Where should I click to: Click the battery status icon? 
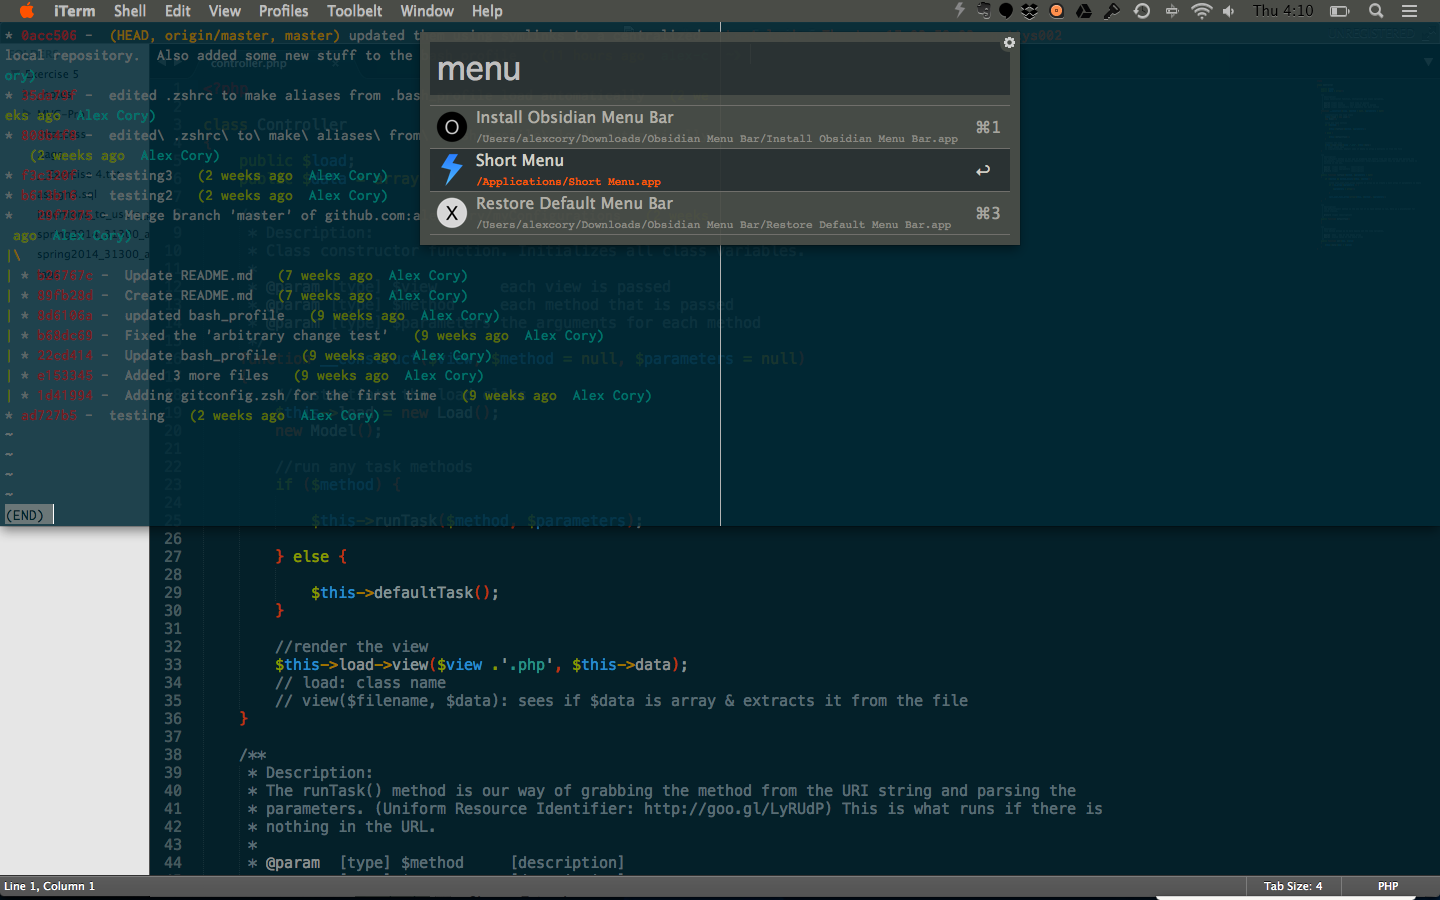pyautogui.click(x=1339, y=11)
